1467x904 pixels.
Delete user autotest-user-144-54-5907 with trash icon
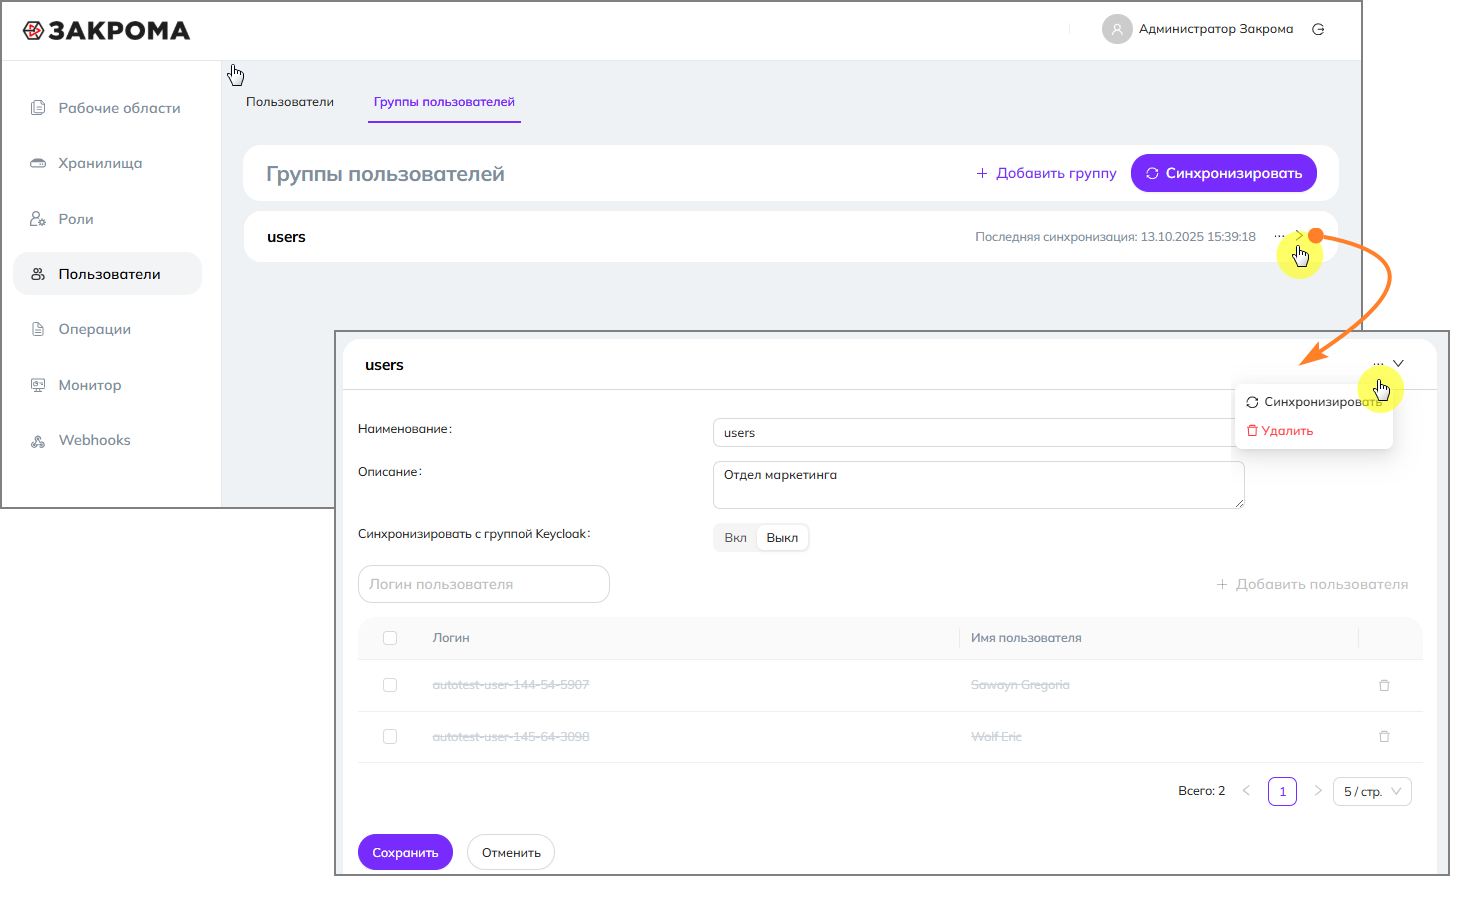pyautogui.click(x=1384, y=685)
